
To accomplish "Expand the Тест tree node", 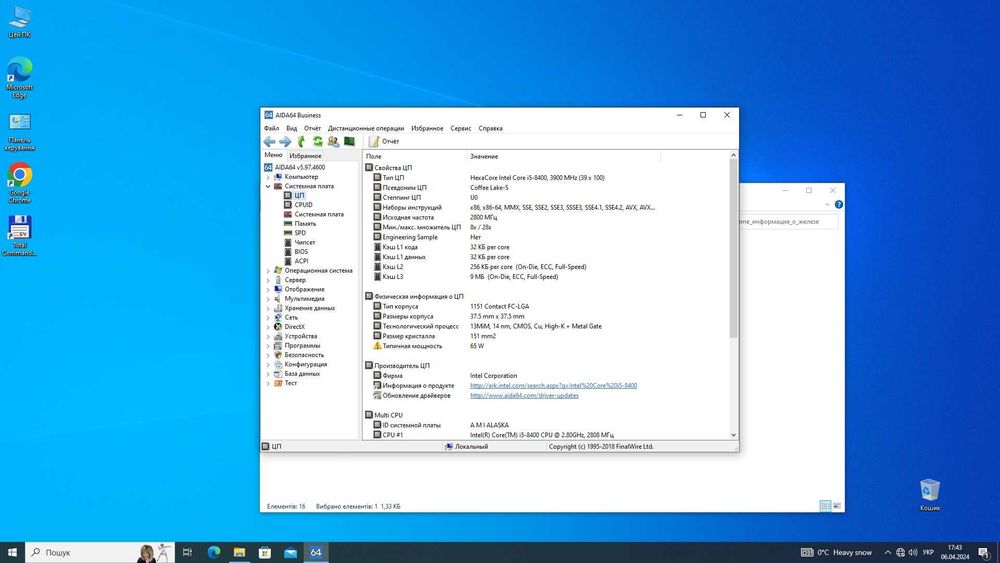I will click(268, 383).
